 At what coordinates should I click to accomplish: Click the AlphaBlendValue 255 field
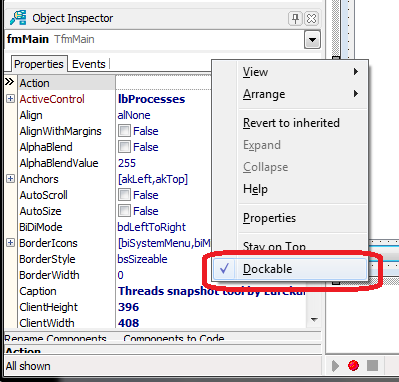tap(127, 163)
